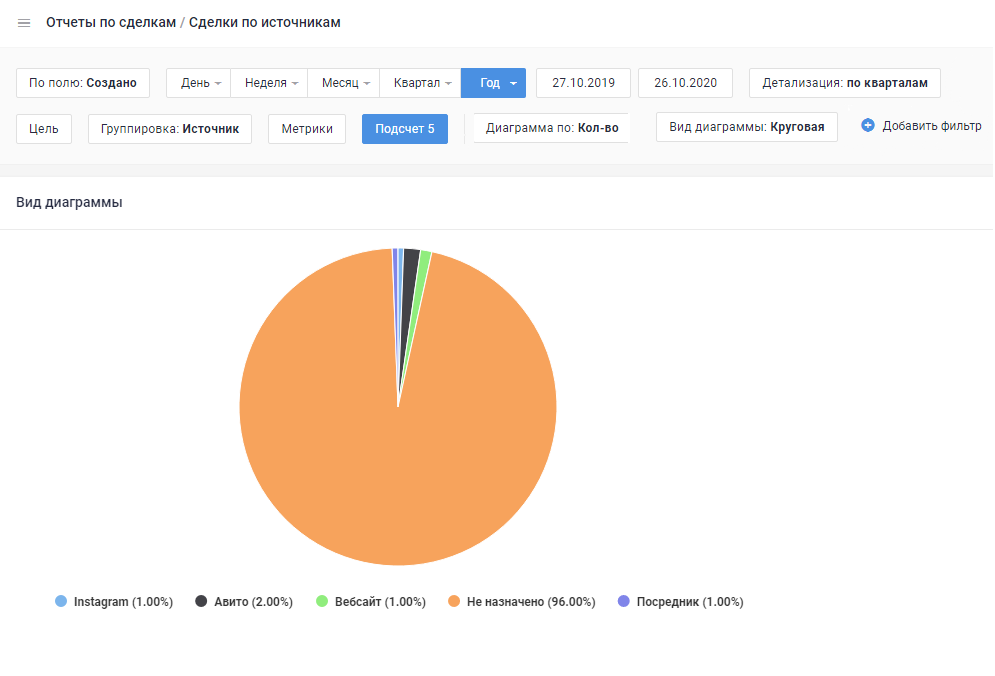Screen dimensions: 995x676
Task: Click the start date field 27.10.2019
Action: [x=583, y=83]
